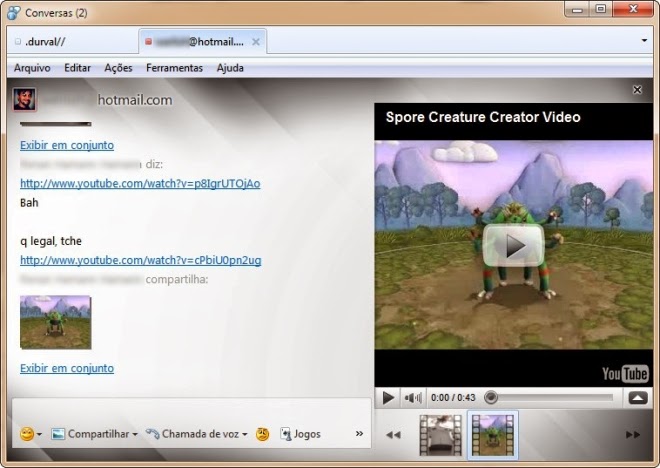Viewport: 660px width, 468px height.
Task: Open the Arquivo menu
Action: click(x=32, y=68)
